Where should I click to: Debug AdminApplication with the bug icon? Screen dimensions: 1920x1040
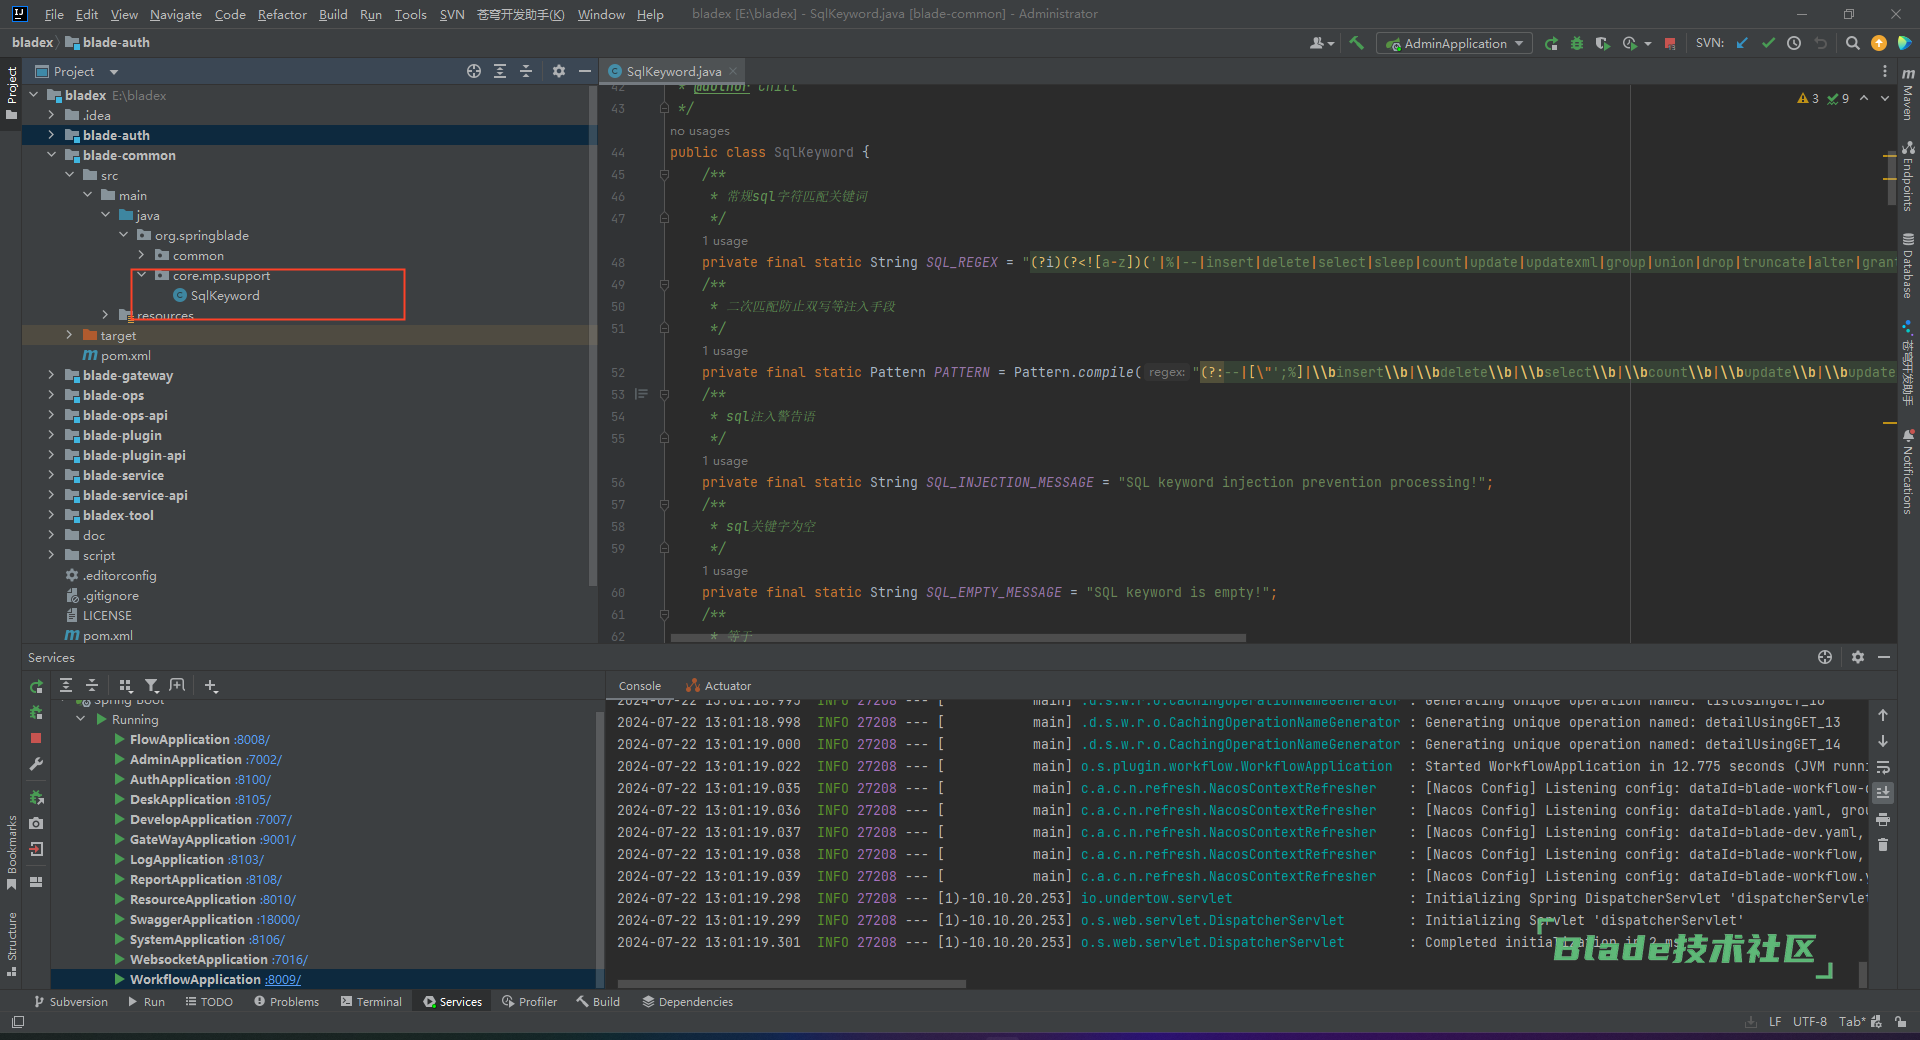(x=1577, y=43)
